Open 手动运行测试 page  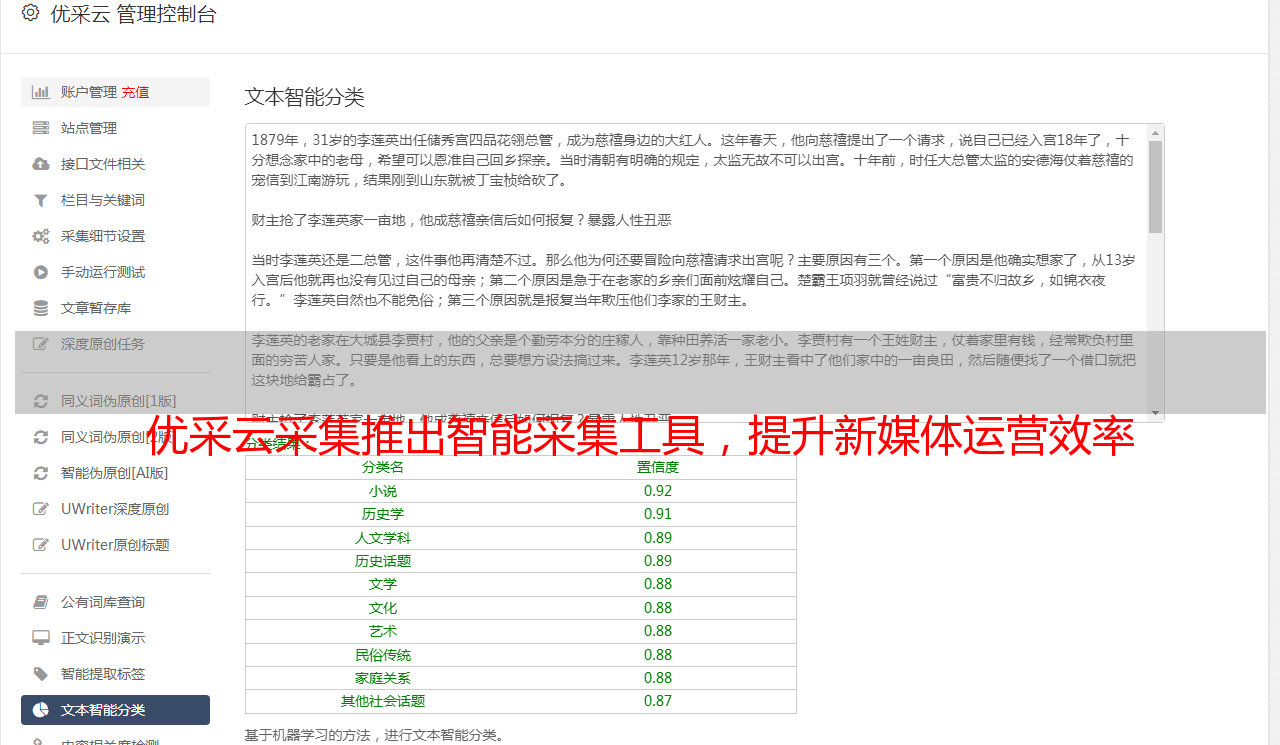(x=115, y=272)
